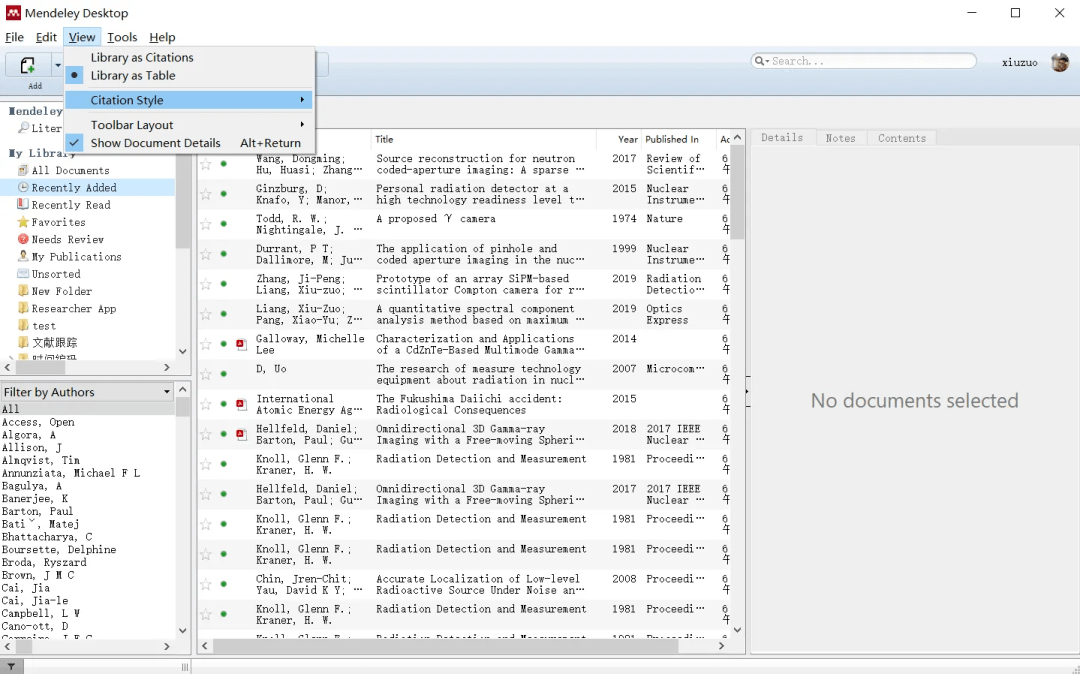The width and height of the screenshot is (1080, 674).
Task: Open the xiuzuo profile avatar
Action: click(x=1060, y=62)
